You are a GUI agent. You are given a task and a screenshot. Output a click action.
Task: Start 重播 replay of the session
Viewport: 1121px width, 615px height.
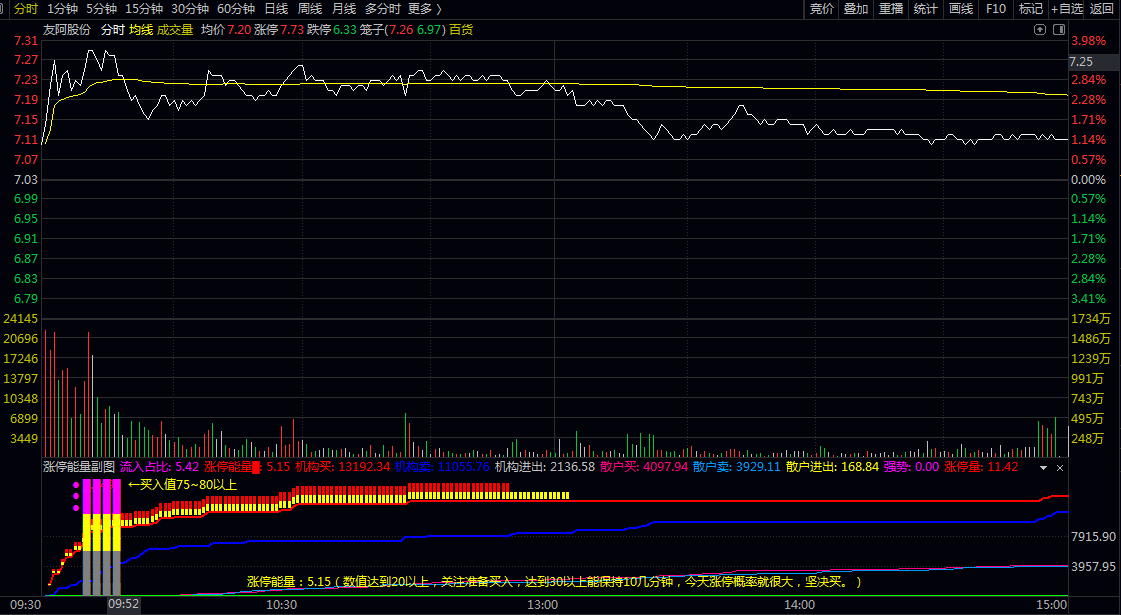(x=891, y=9)
